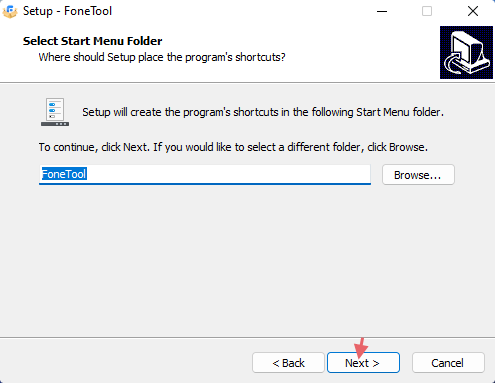Screen dimensions: 495x383
Task: Click the highlighted FoneTool text in field
Action: 64,174
